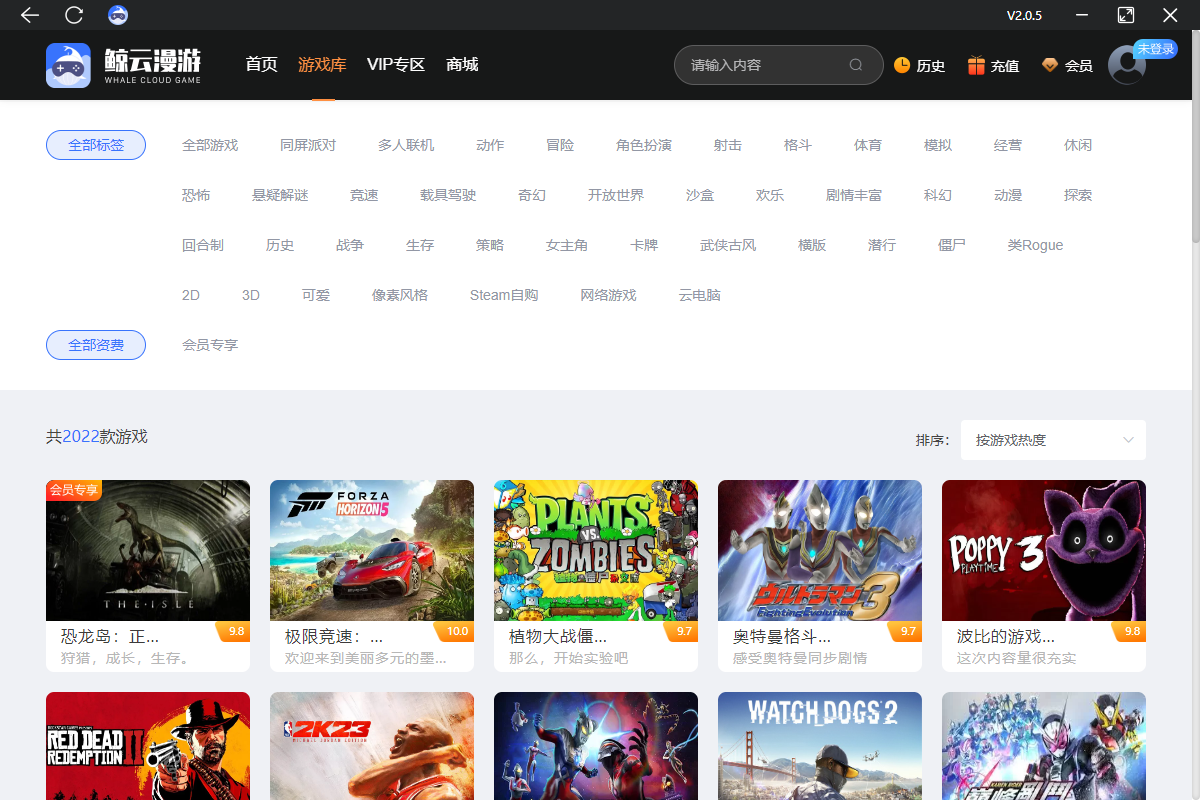Click the Steam自购 tag

[x=504, y=295]
